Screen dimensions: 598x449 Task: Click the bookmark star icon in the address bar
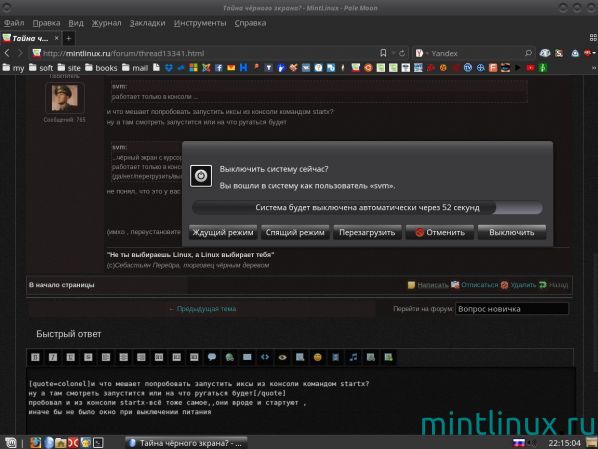click(x=383, y=53)
